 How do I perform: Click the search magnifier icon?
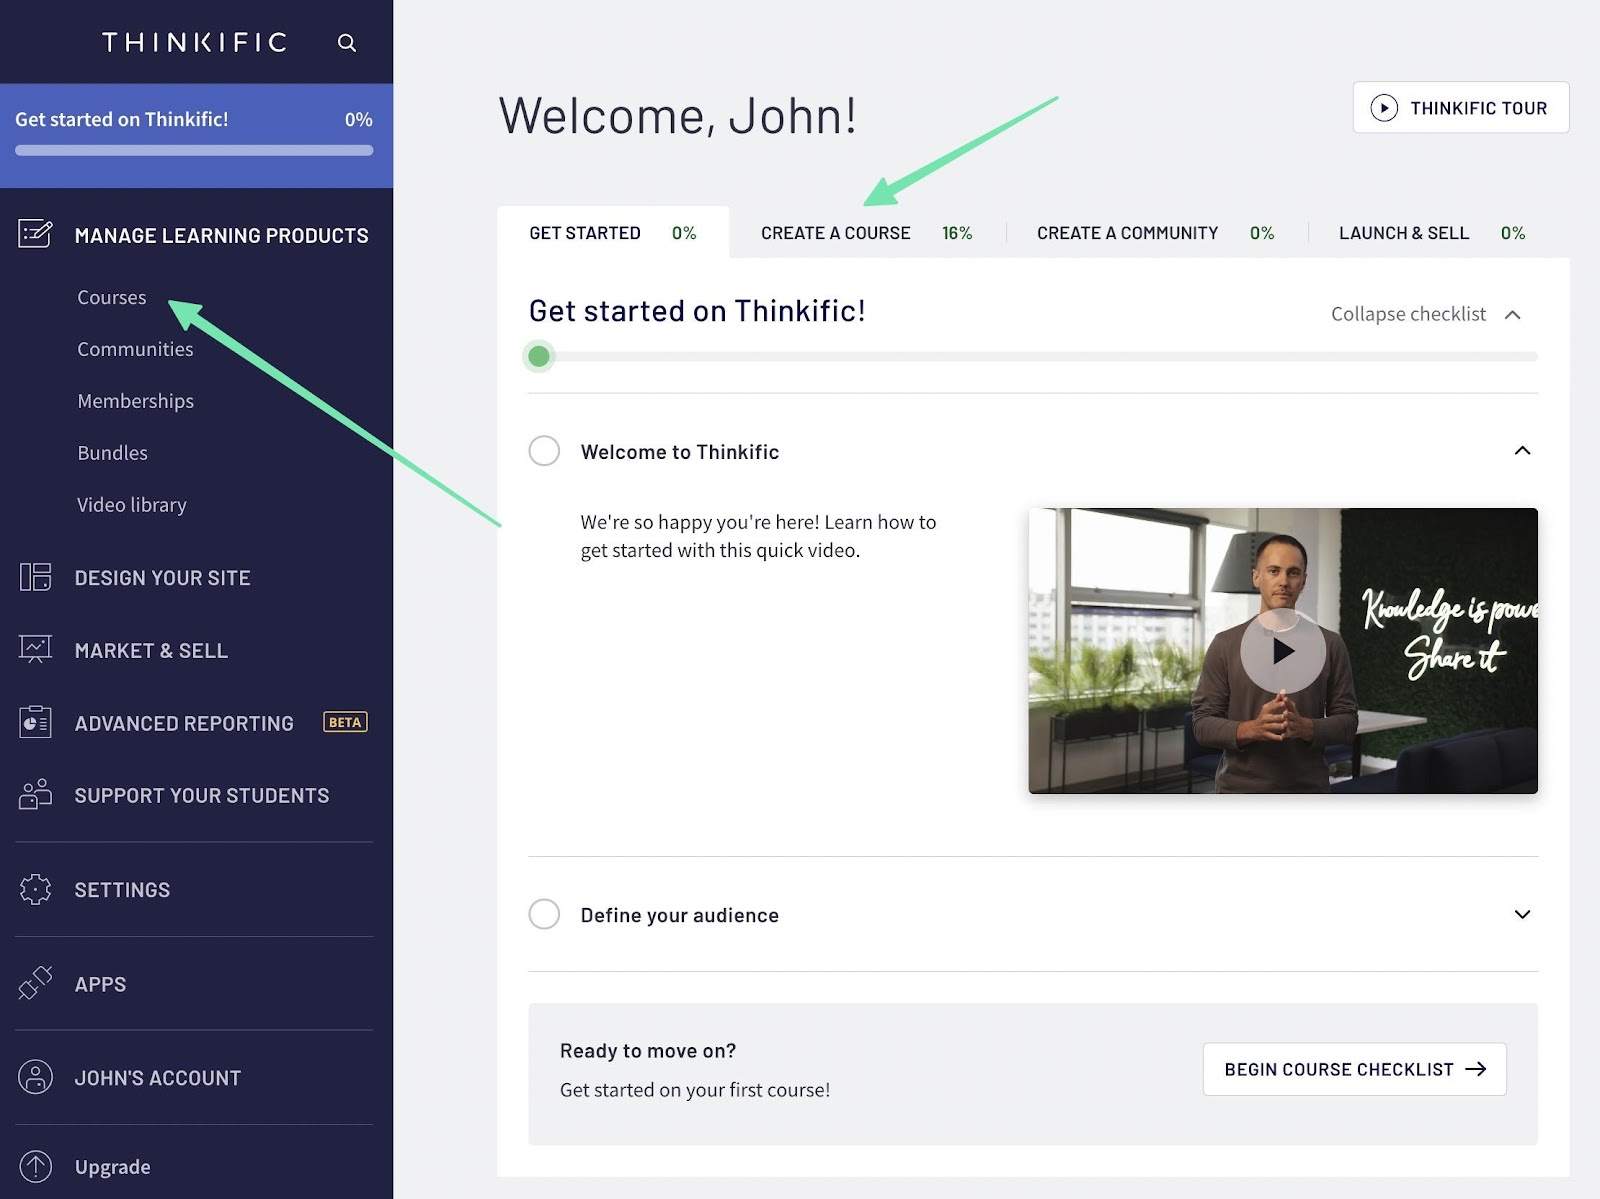click(346, 43)
